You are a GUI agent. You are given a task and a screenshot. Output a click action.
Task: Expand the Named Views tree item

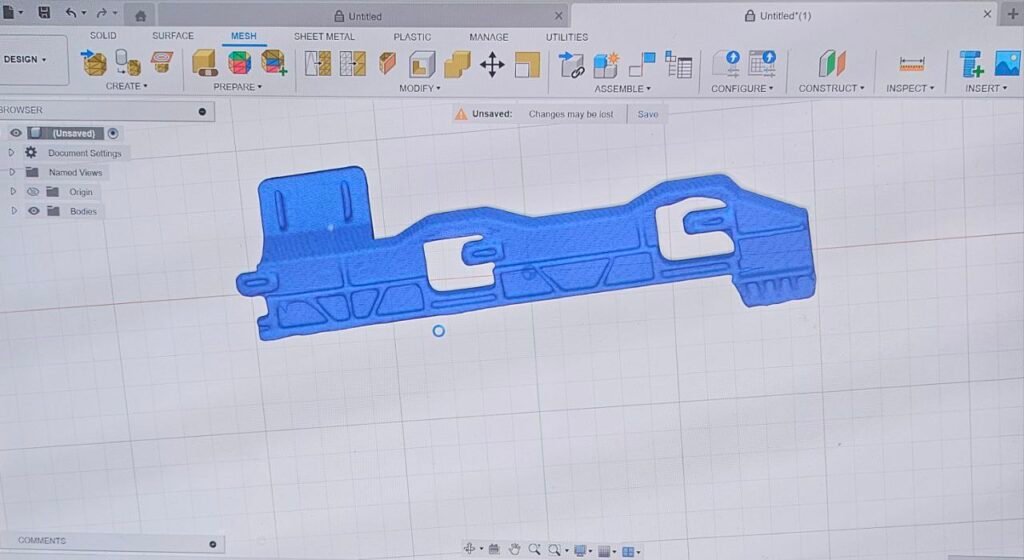pyautogui.click(x=11, y=172)
